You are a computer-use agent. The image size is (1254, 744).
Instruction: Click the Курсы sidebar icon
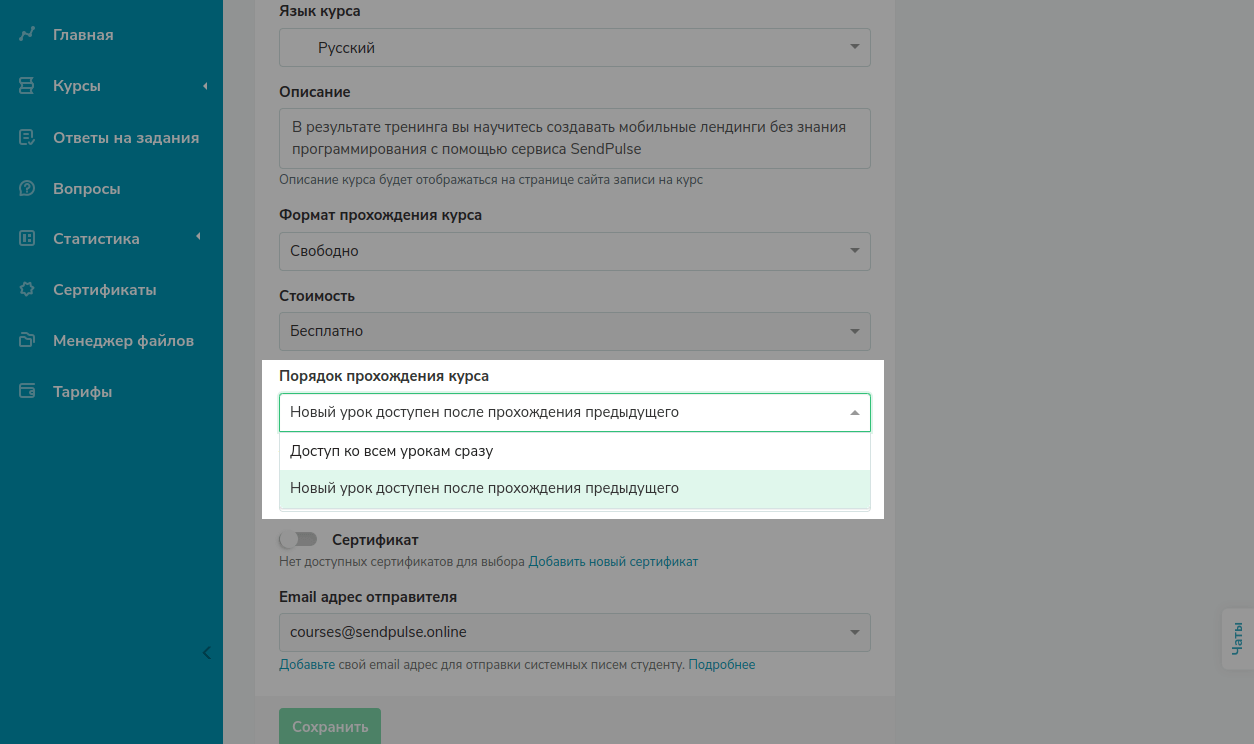point(27,86)
